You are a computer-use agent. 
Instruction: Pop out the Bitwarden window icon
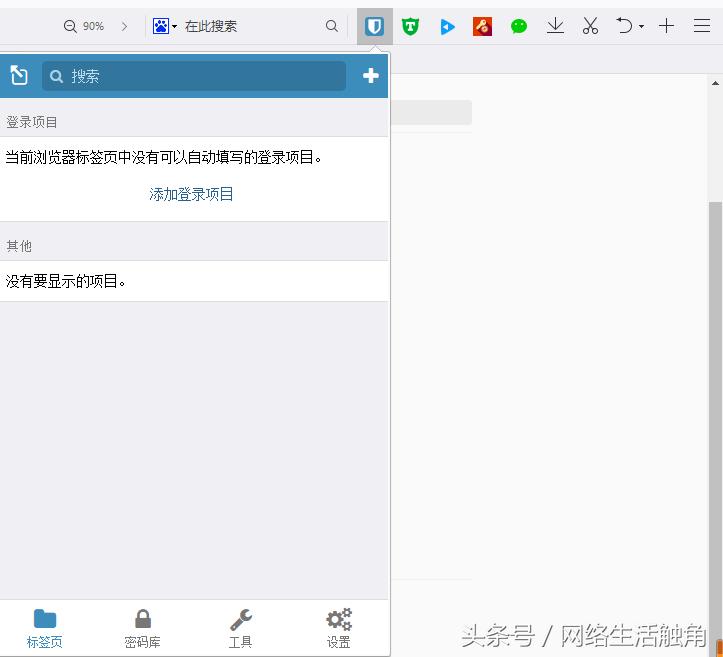pyautogui.click(x=19, y=75)
